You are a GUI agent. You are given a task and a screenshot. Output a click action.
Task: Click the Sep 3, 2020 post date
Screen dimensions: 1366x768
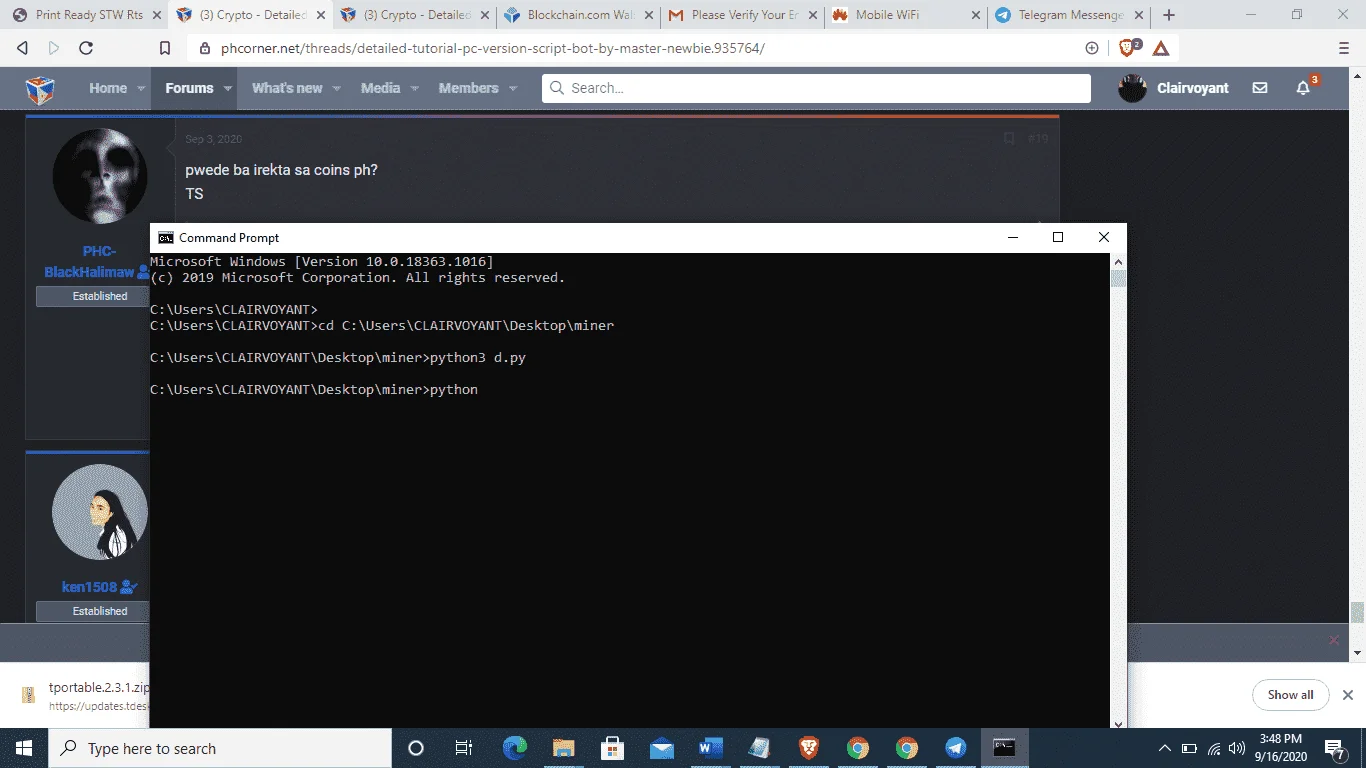coord(214,139)
